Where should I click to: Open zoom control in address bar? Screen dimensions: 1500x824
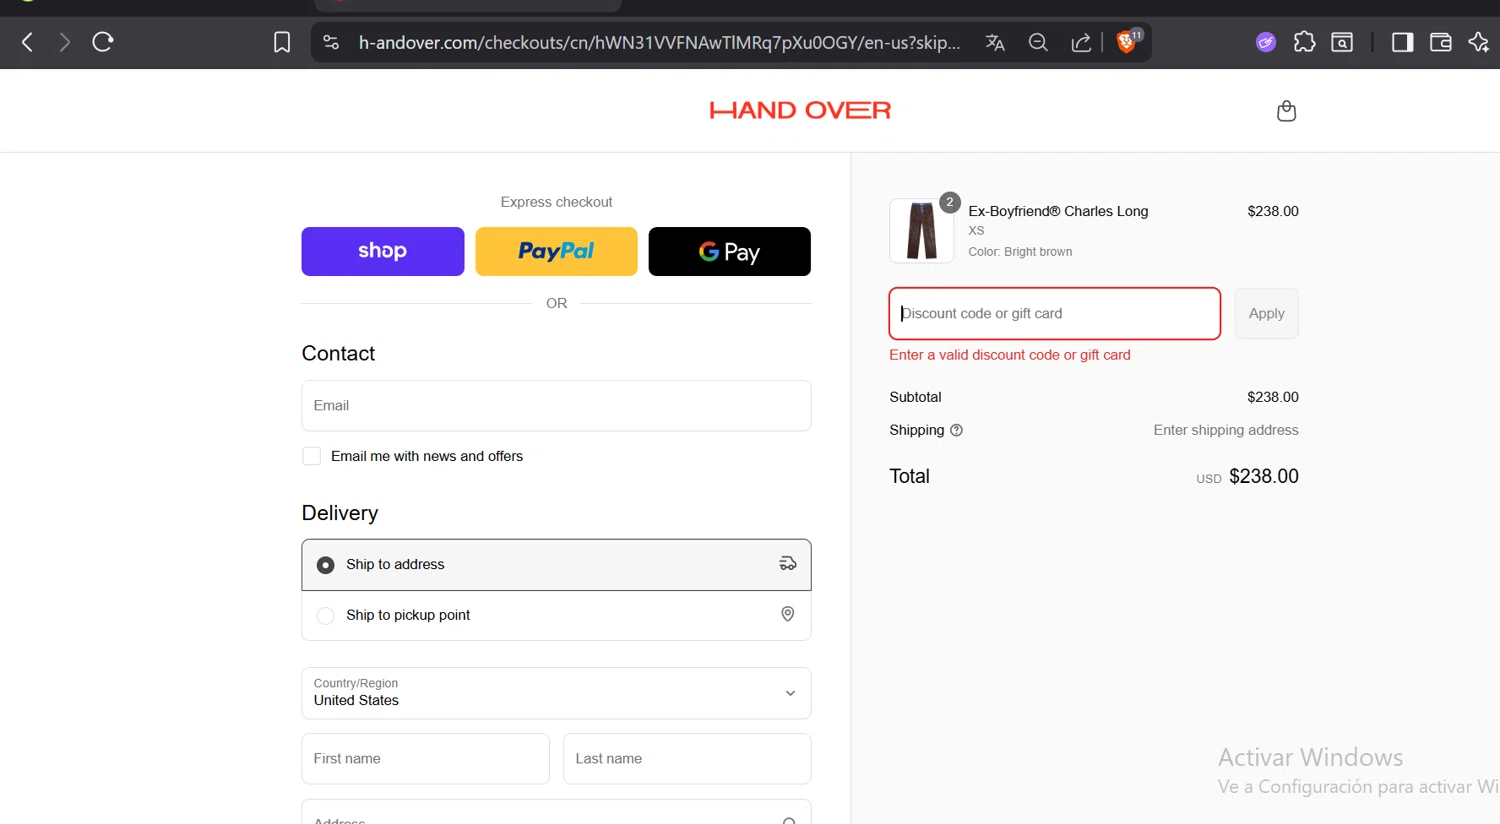pos(1038,42)
